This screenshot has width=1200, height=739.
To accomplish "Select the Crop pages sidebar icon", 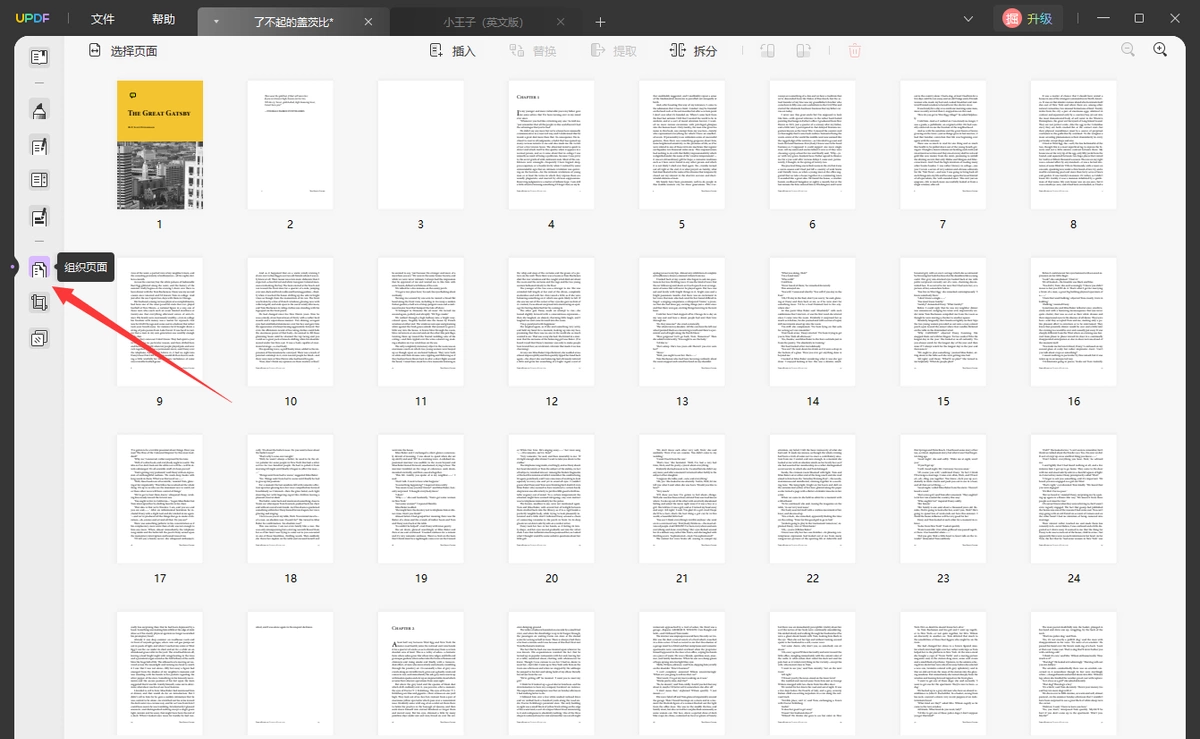I will (39, 303).
